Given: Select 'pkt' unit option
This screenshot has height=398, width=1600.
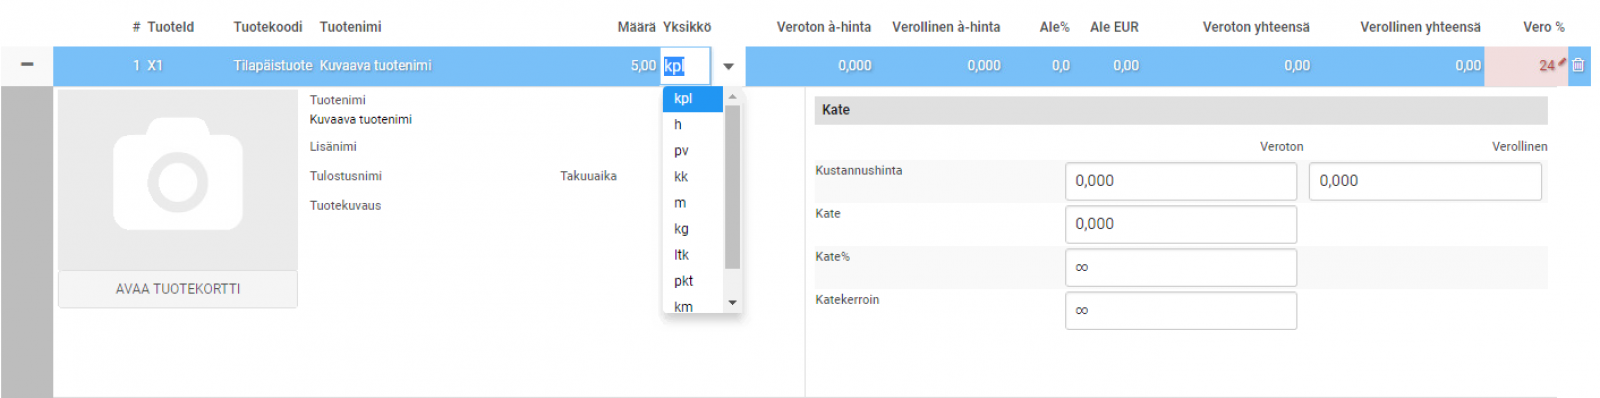Looking at the screenshot, I should pos(692,280).
